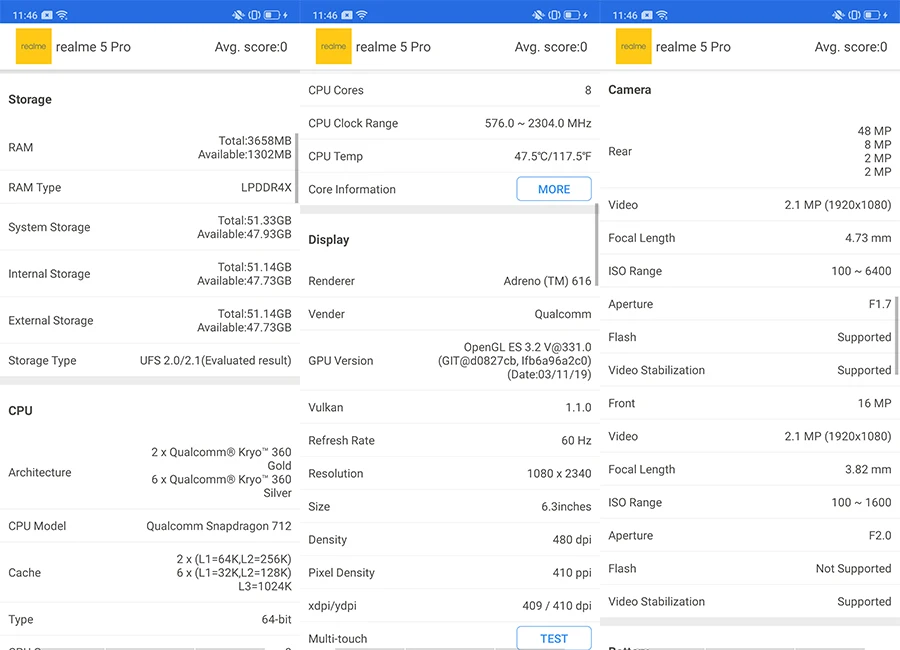Tap vibrate mode icon on the Display screen
Viewport: 900px width, 650px height.
click(x=554, y=15)
